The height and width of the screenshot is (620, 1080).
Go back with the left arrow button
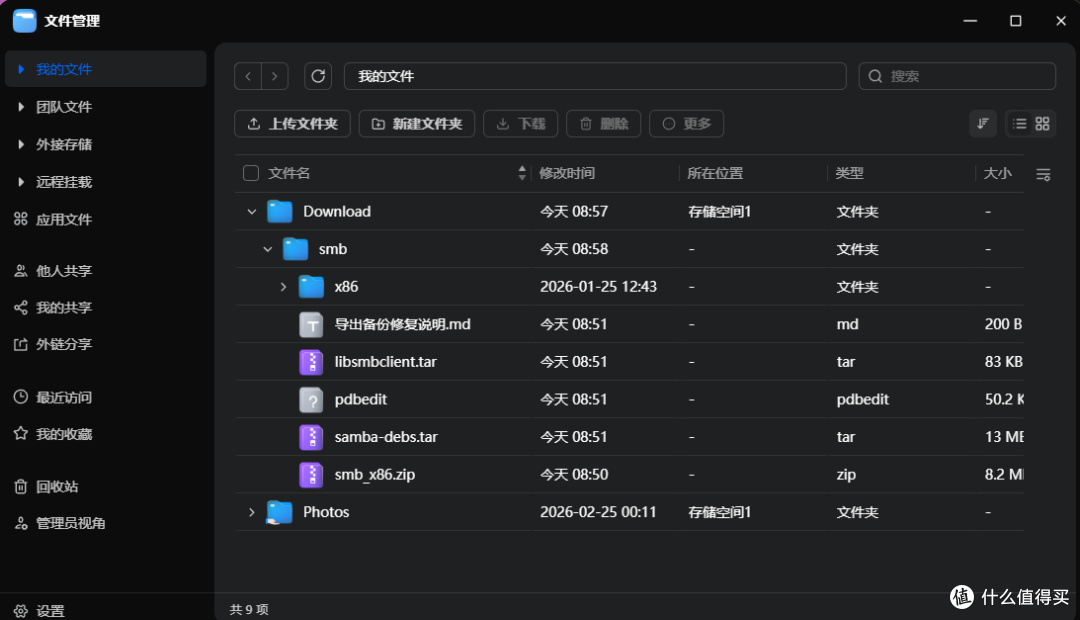[248, 76]
